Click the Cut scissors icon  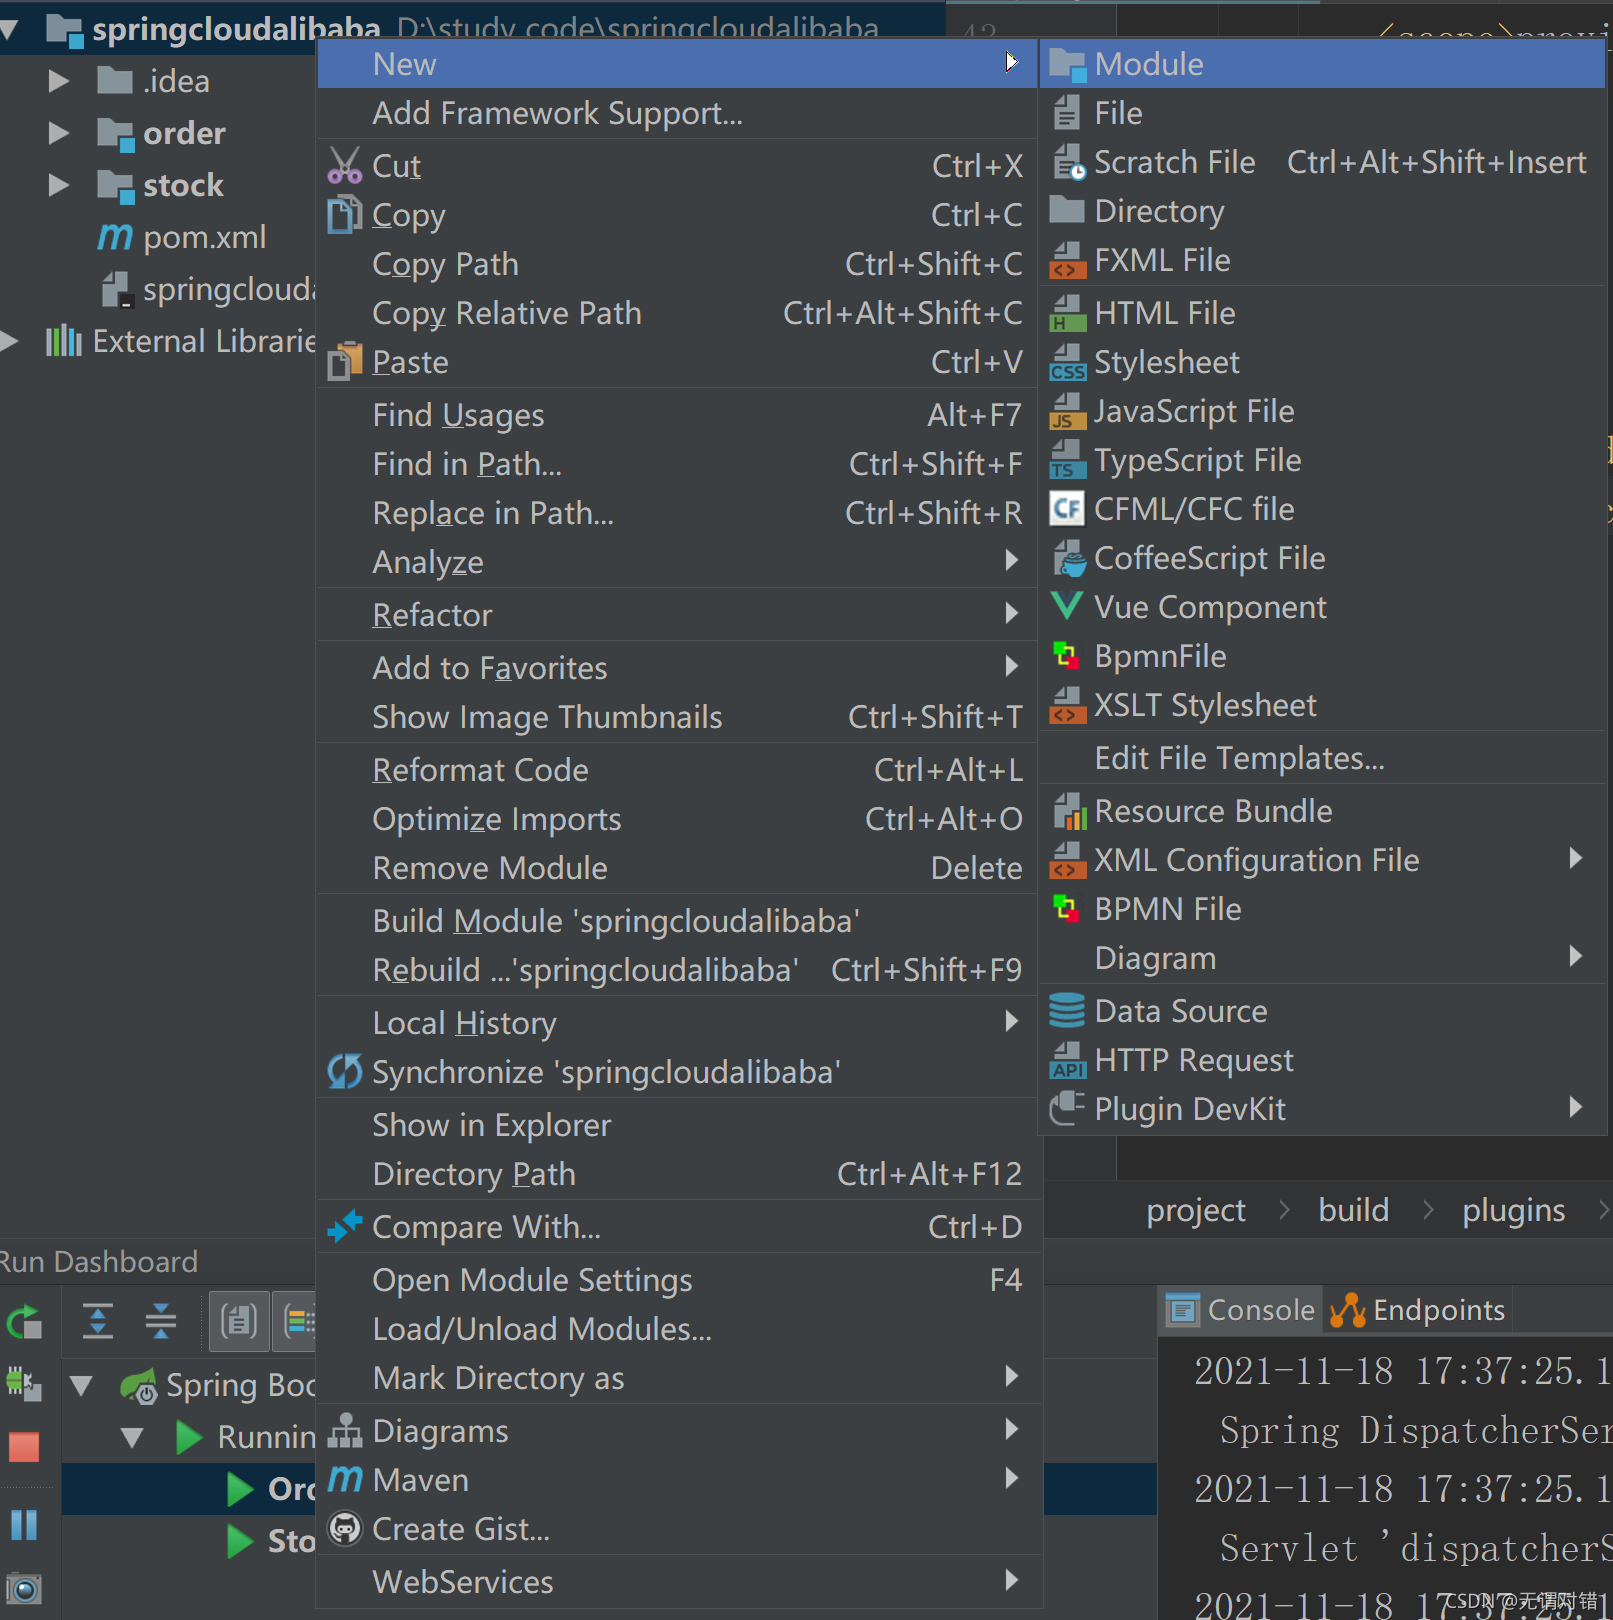coord(345,166)
